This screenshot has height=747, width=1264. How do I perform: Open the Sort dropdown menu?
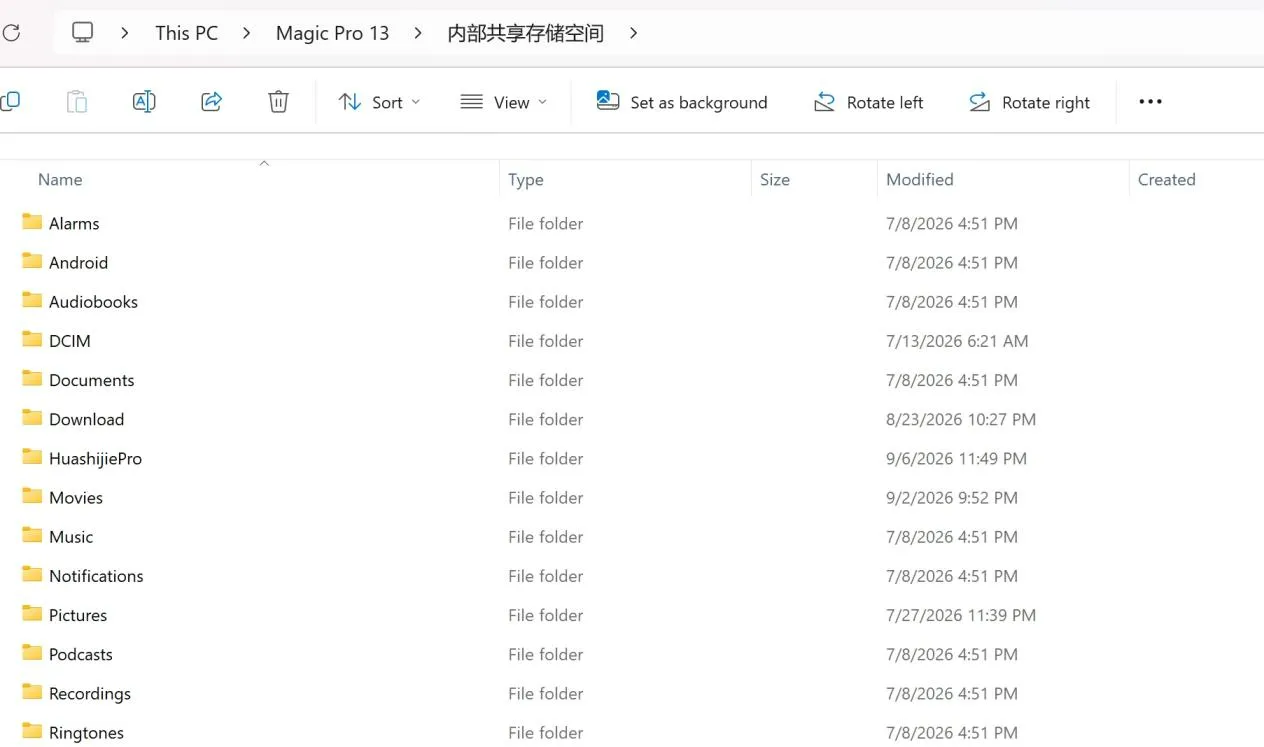(x=379, y=102)
